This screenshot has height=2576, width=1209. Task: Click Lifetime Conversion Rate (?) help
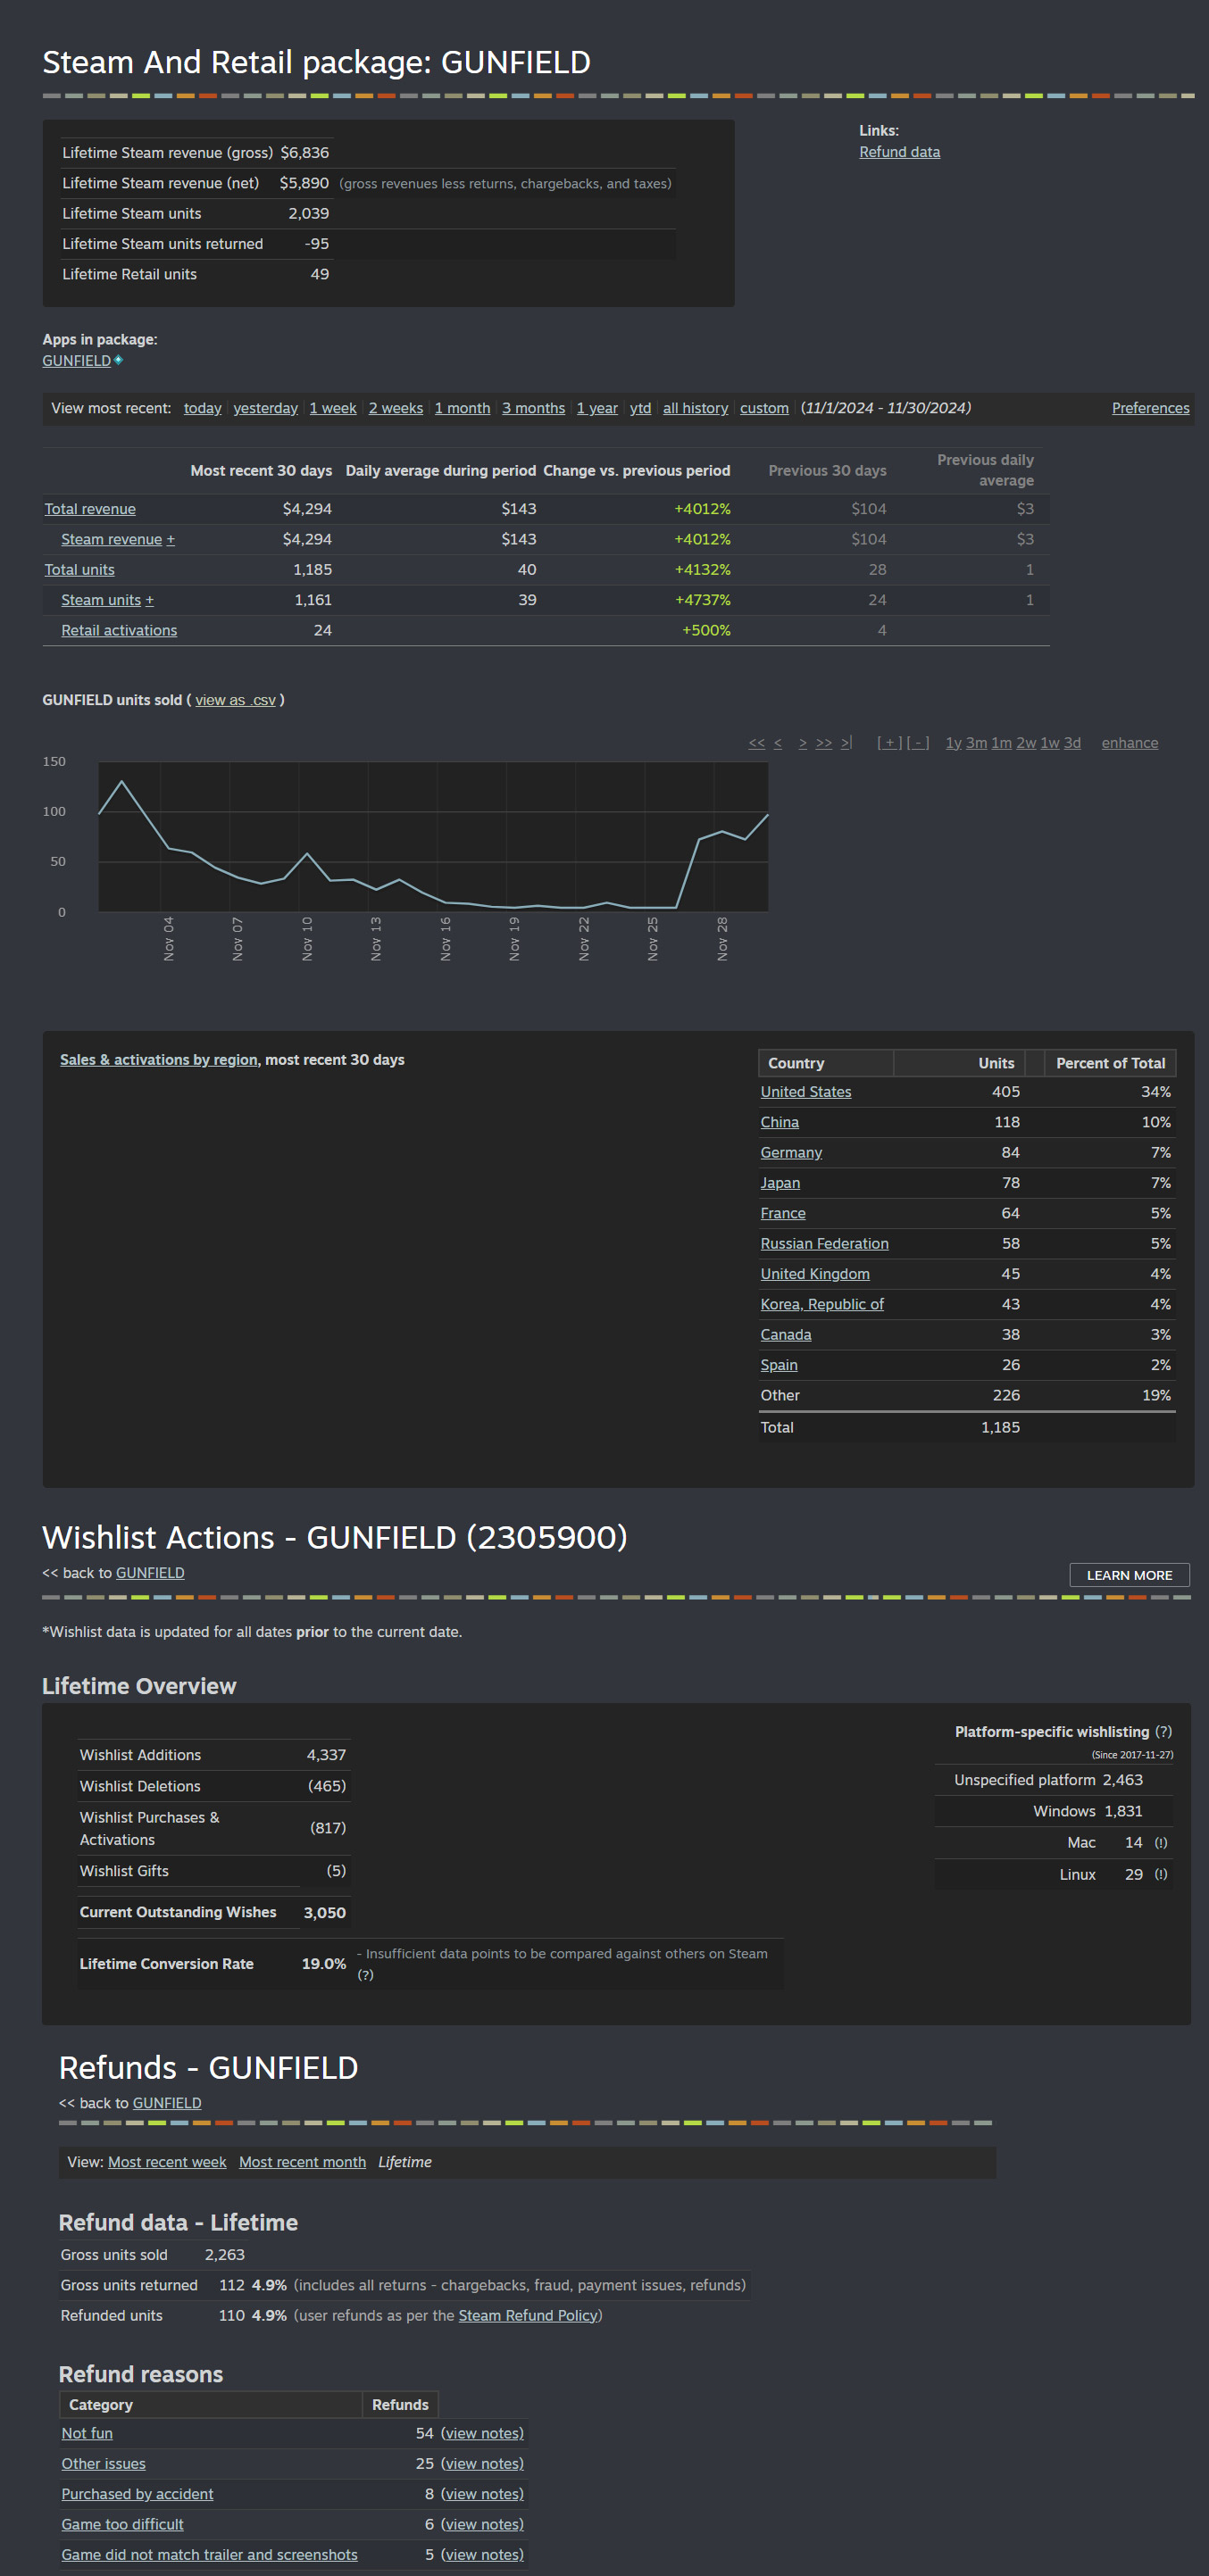click(365, 1975)
